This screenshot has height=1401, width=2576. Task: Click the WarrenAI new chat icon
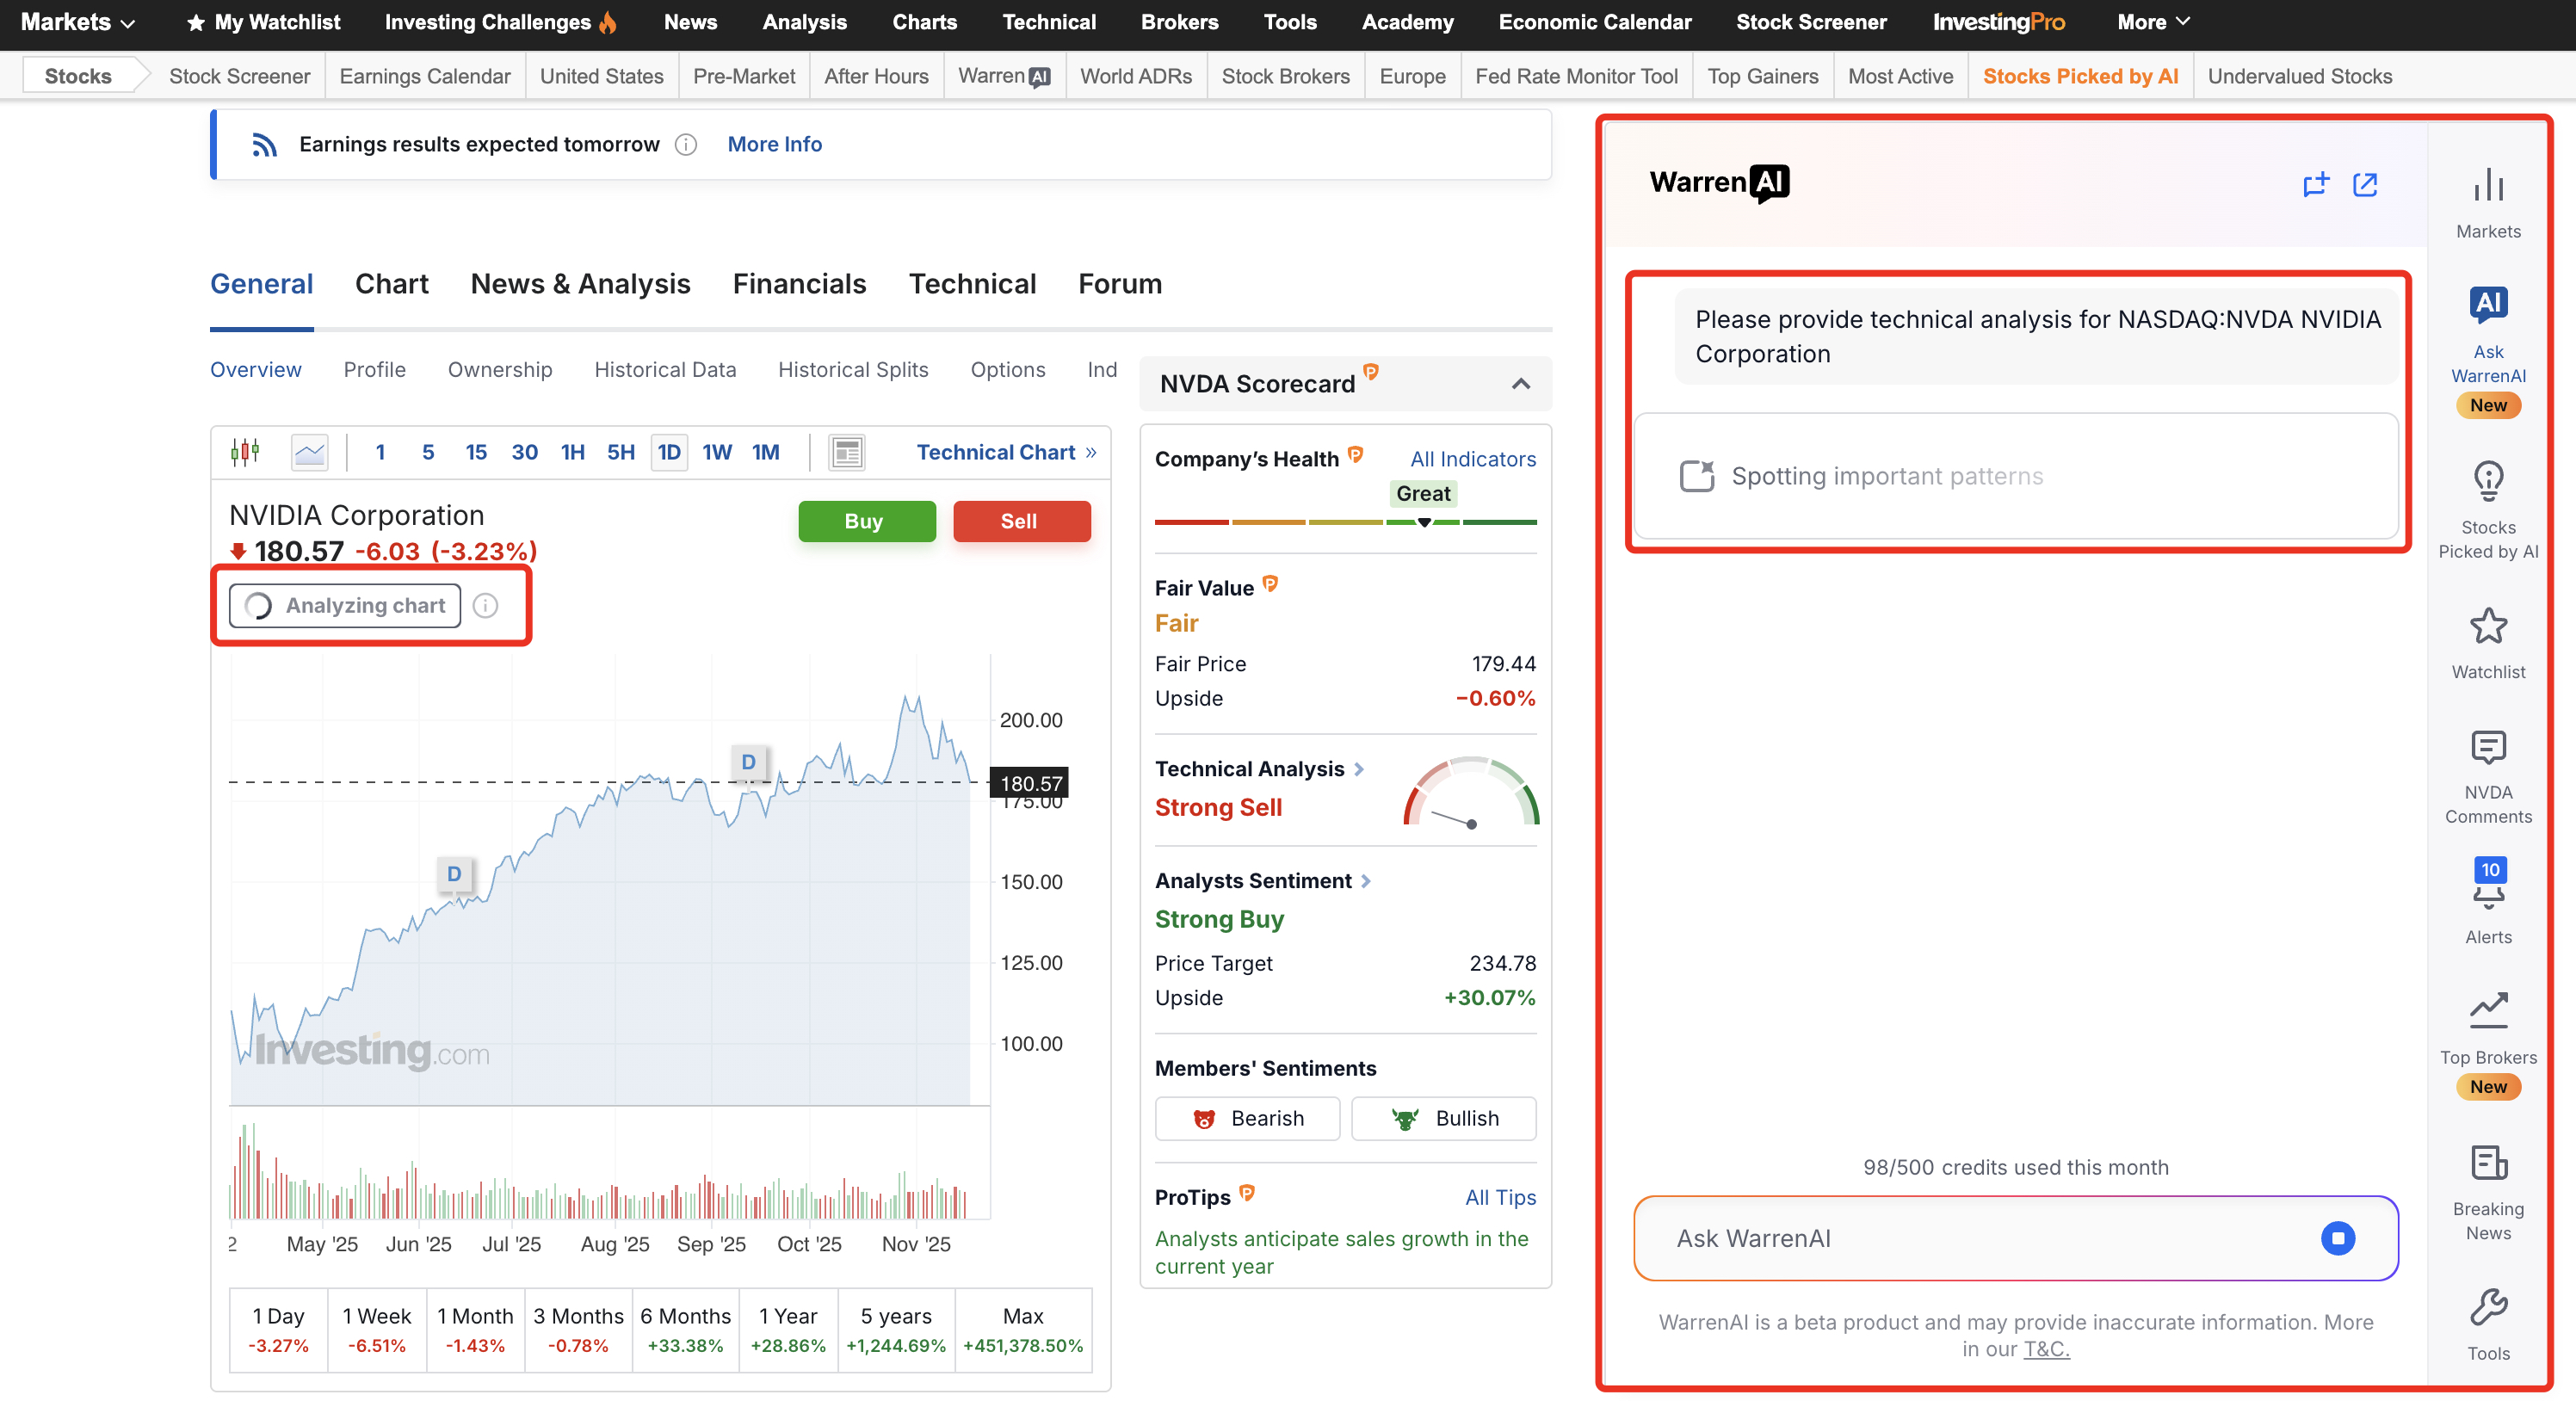pyautogui.click(x=2315, y=184)
